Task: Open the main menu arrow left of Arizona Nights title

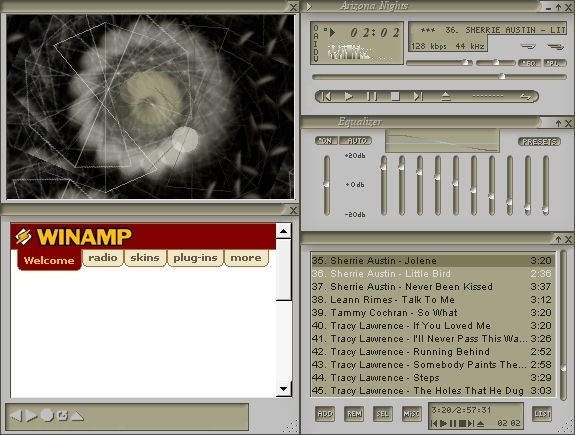Action: pyautogui.click(x=309, y=6)
